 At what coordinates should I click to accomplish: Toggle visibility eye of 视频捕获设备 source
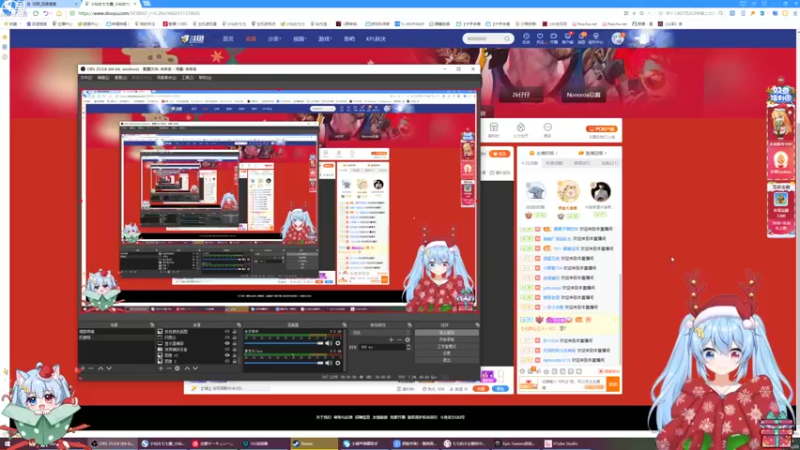coord(227,349)
